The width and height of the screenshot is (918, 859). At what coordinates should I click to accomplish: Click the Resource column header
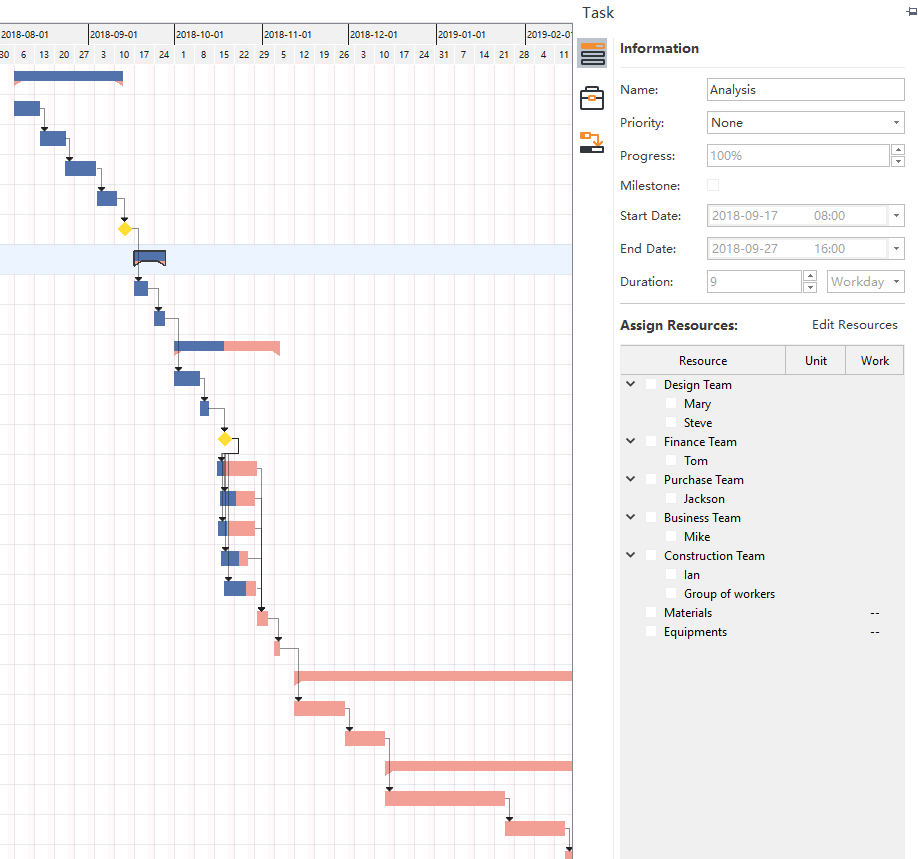click(703, 361)
